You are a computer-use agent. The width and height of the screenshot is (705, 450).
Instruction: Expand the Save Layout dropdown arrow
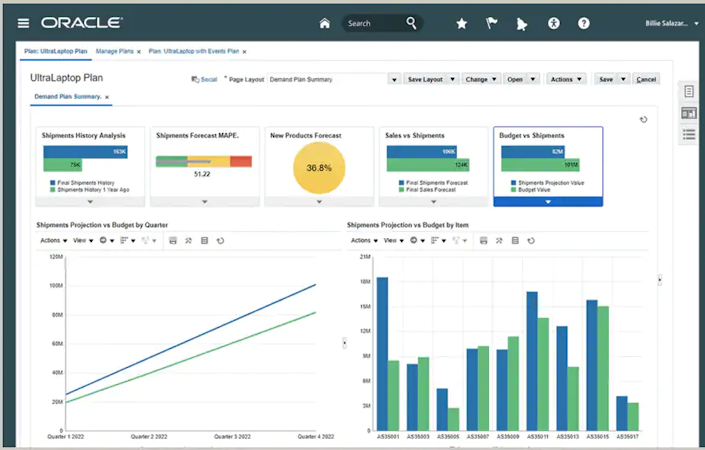pyautogui.click(x=452, y=79)
